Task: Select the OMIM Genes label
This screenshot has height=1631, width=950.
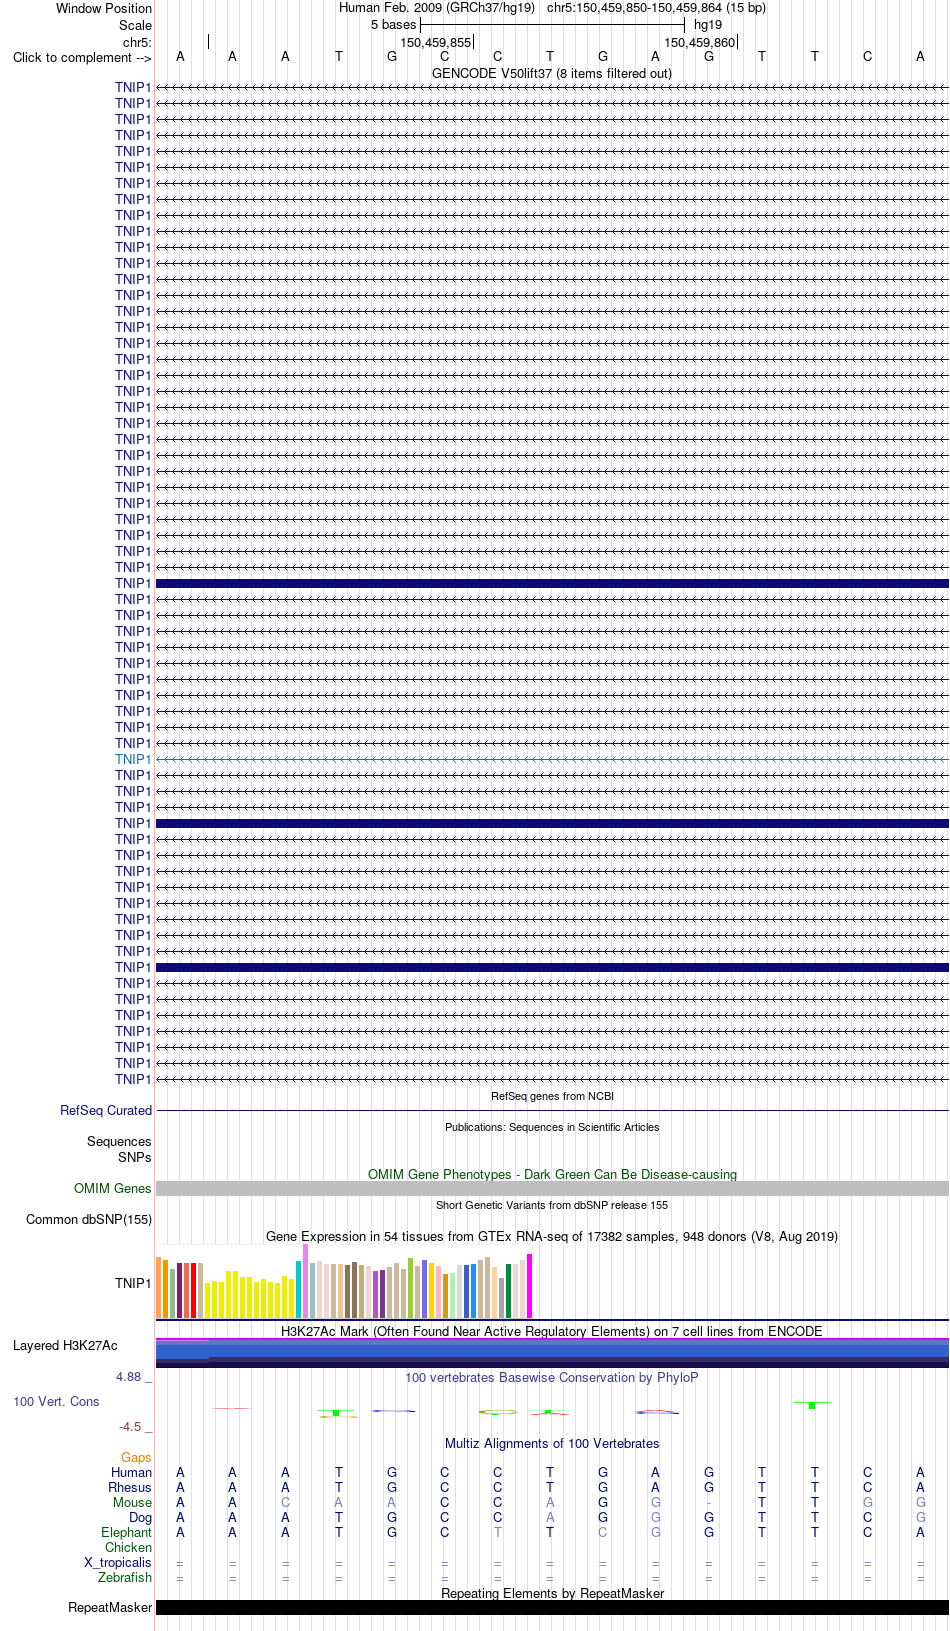Action: (113, 1188)
